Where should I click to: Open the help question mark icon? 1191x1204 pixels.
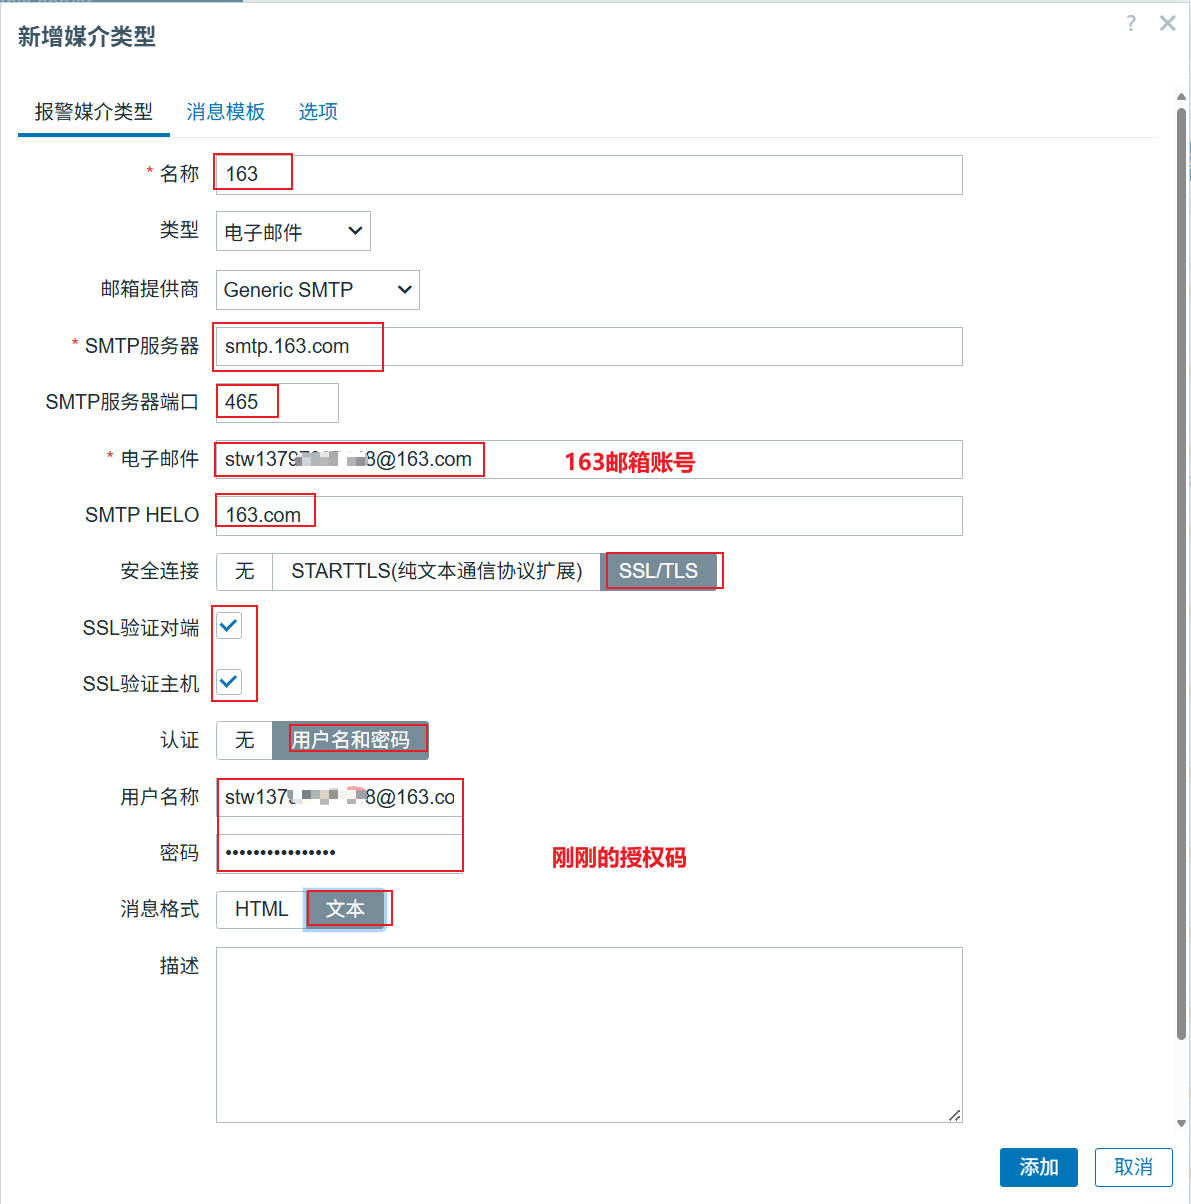pos(1131,23)
